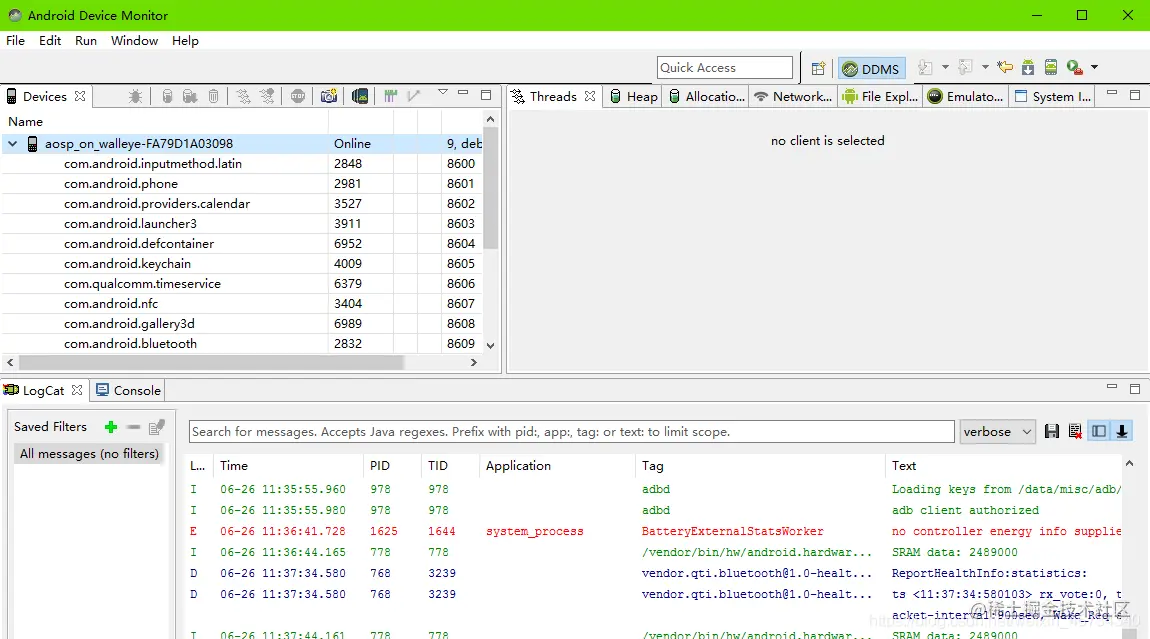This screenshot has width=1150, height=639.
Task: Open the Run menu
Action: pos(86,40)
